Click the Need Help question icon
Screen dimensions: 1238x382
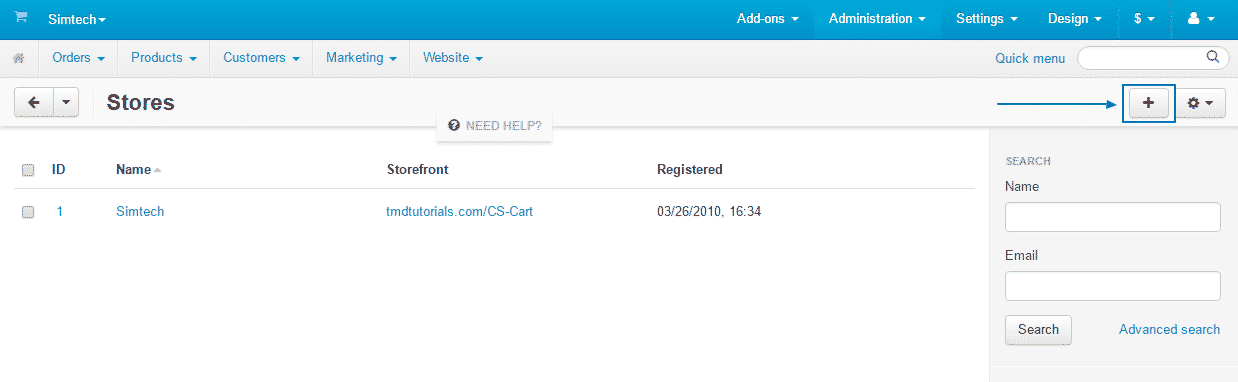pyautogui.click(x=454, y=126)
